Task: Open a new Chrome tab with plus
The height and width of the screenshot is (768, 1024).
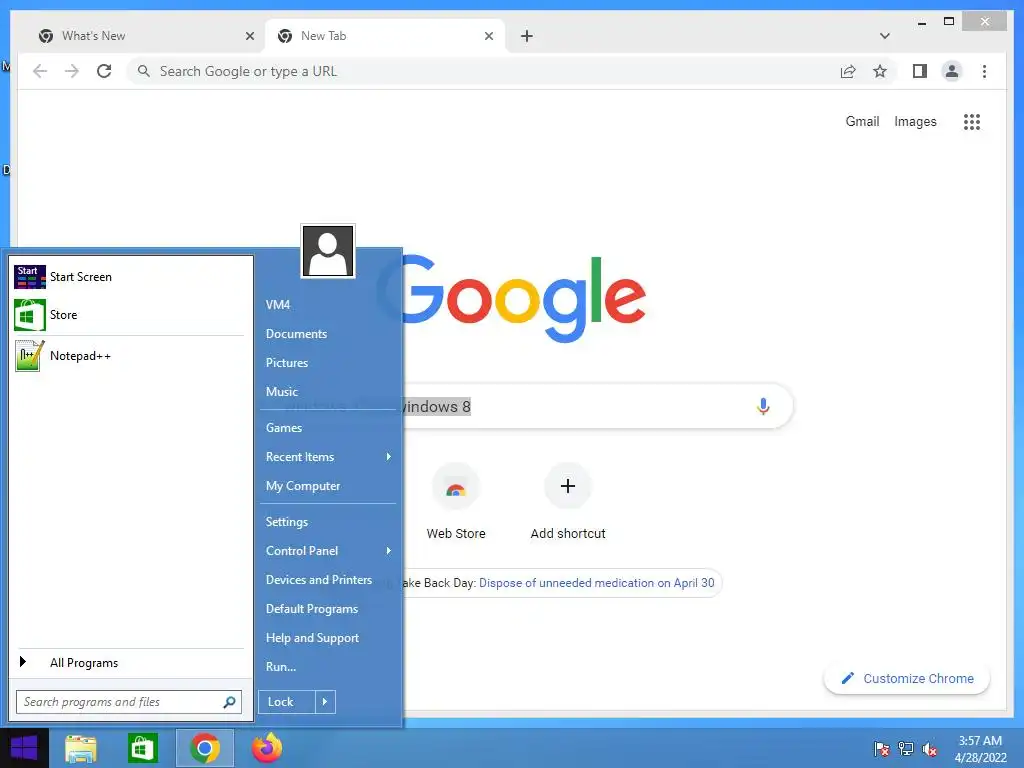Action: [527, 36]
